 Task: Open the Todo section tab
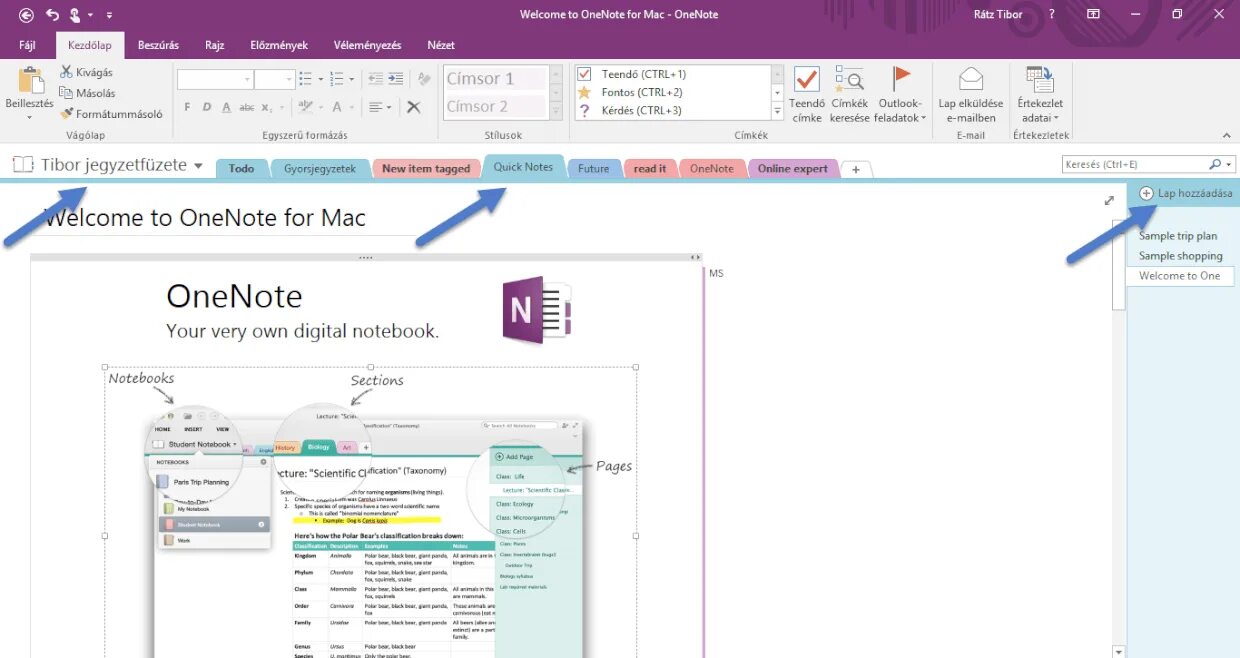click(241, 168)
